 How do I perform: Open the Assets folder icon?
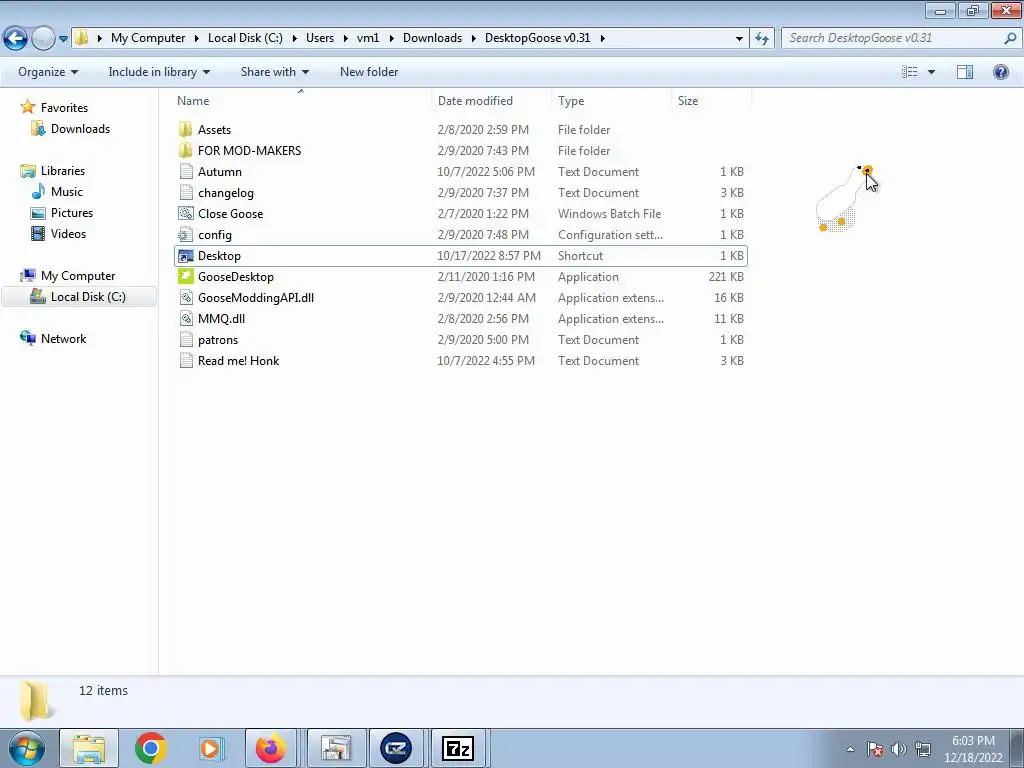coord(185,129)
